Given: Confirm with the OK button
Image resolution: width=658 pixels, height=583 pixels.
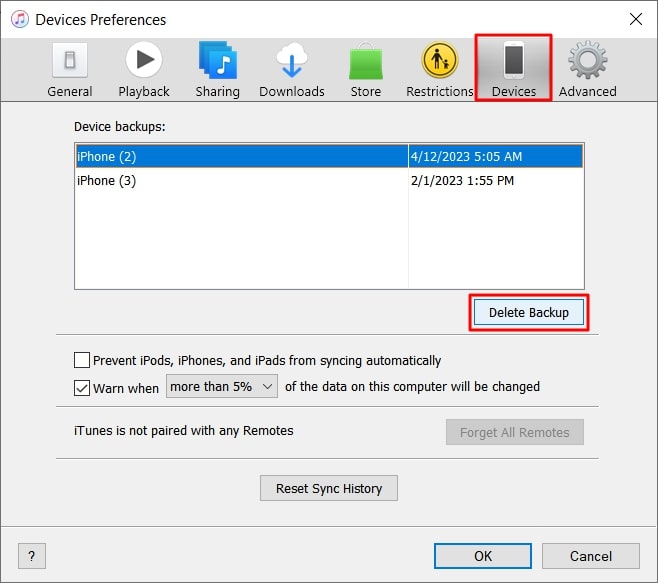Looking at the screenshot, I should coord(483,556).
